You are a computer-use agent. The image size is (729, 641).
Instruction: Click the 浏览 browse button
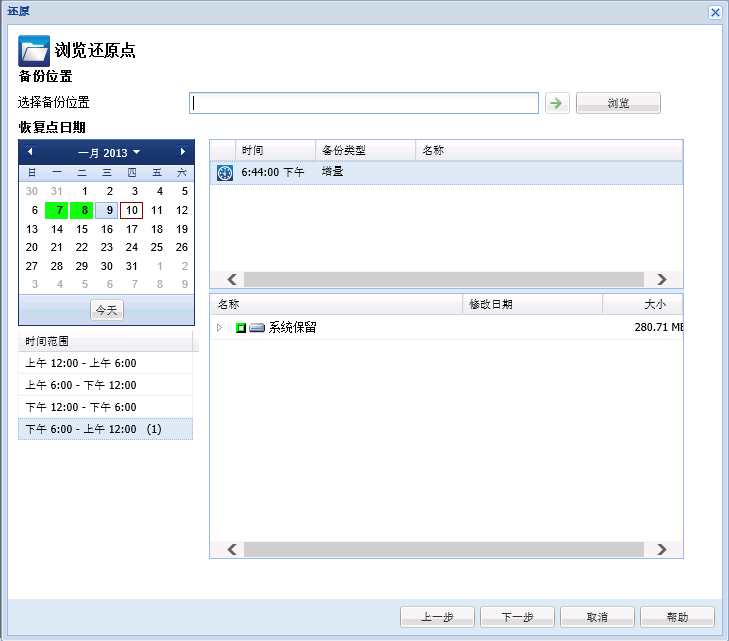(618, 103)
